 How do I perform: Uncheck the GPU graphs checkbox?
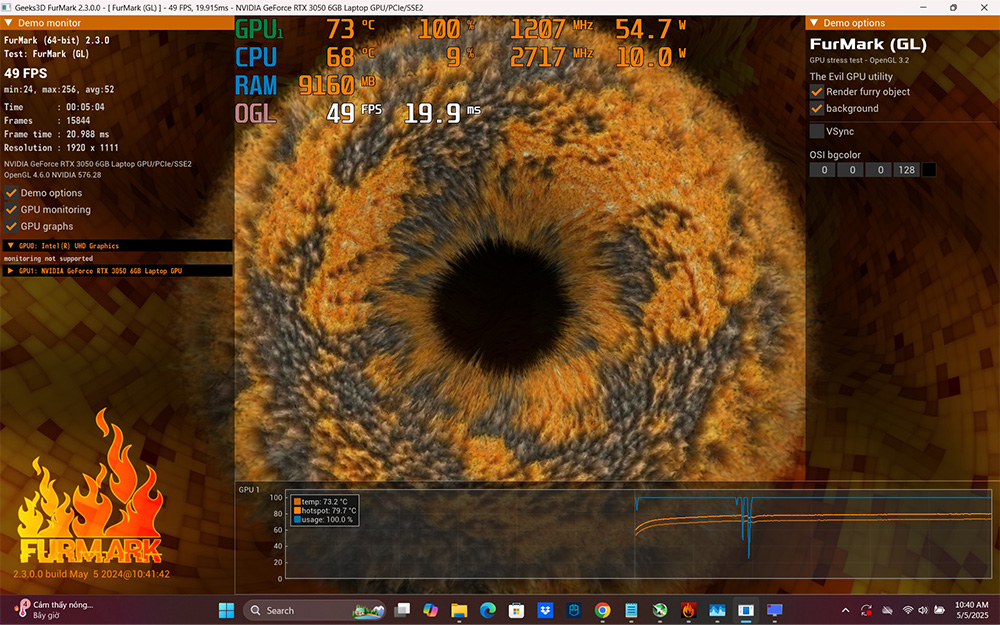coord(11,226)
